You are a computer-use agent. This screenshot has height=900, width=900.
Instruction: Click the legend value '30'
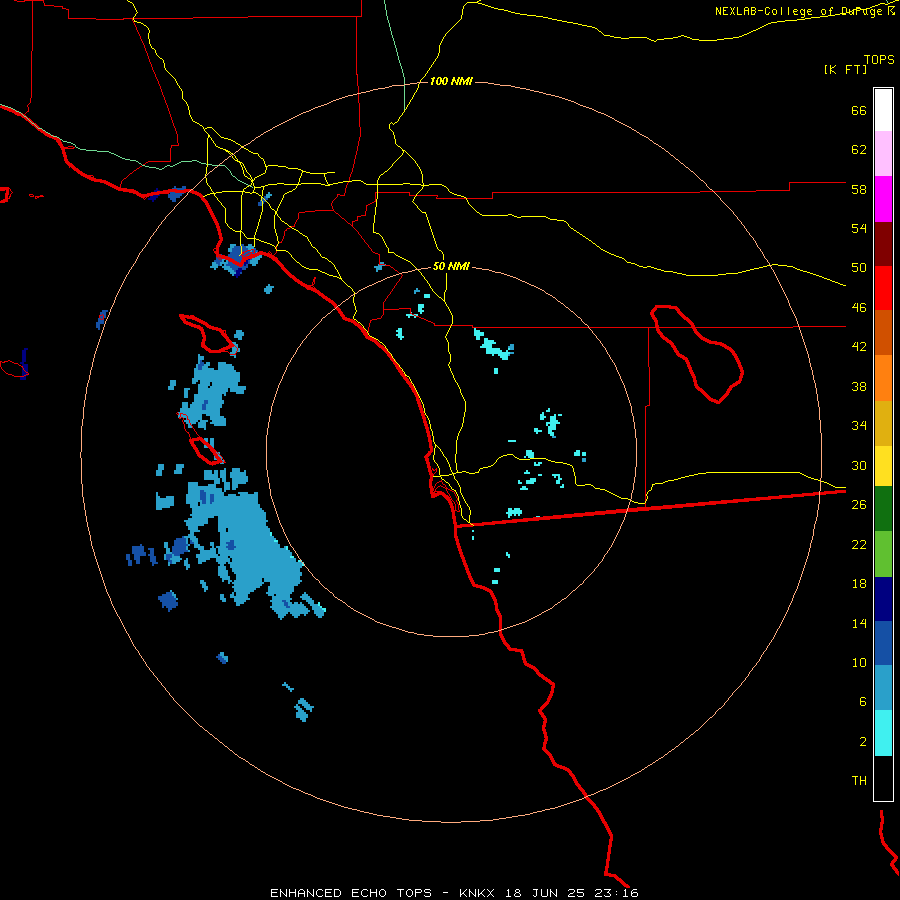859,465
